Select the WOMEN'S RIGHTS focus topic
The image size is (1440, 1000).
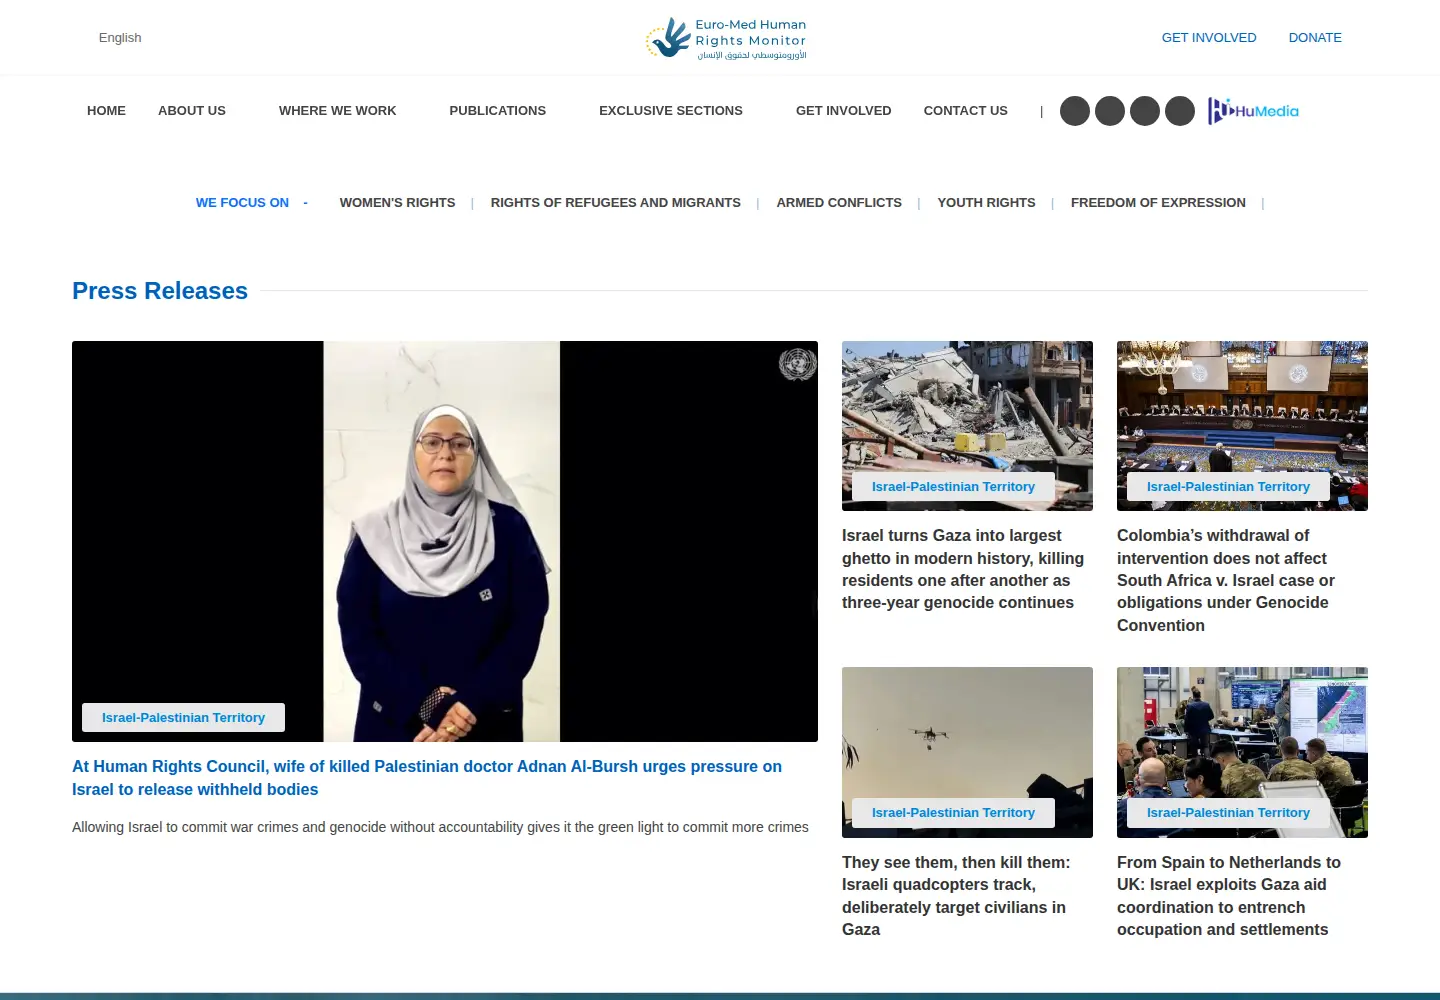(397, 203)
